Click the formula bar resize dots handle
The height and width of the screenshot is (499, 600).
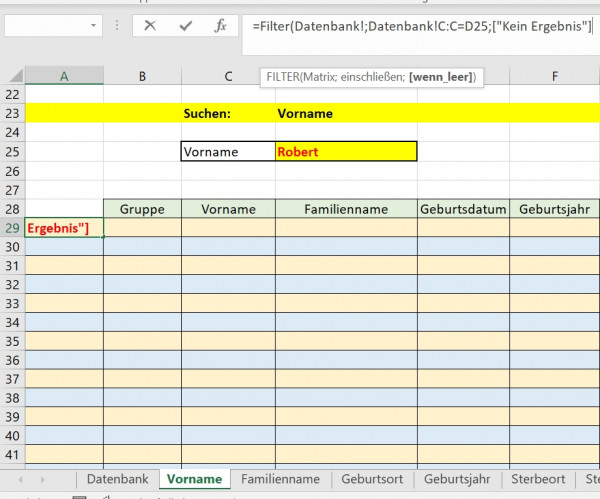117,26
